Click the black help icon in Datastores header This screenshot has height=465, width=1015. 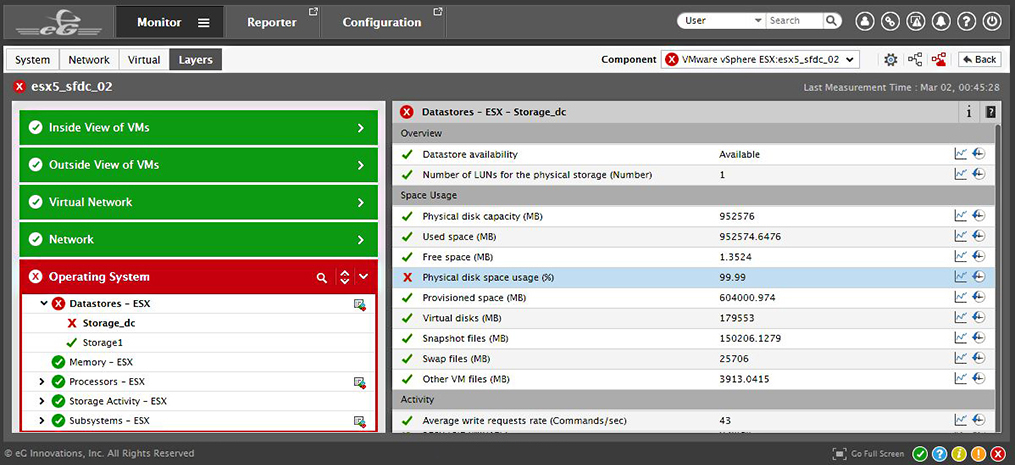(990, 112)
